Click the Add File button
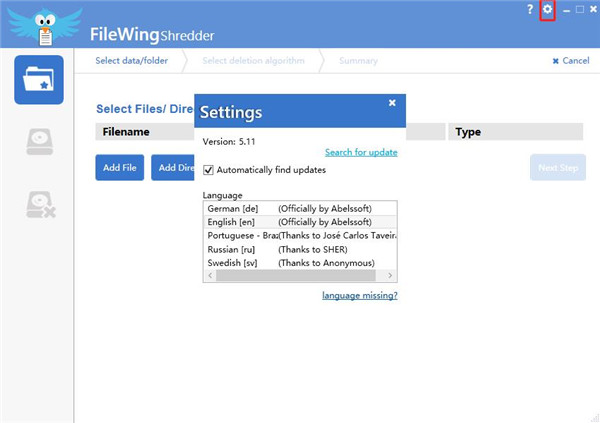 (120, 167)
